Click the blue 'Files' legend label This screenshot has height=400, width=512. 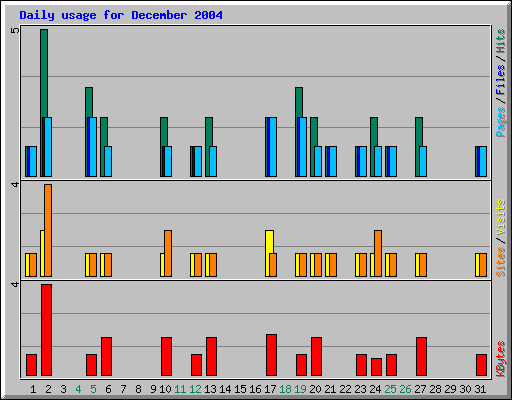pos(500,80)
